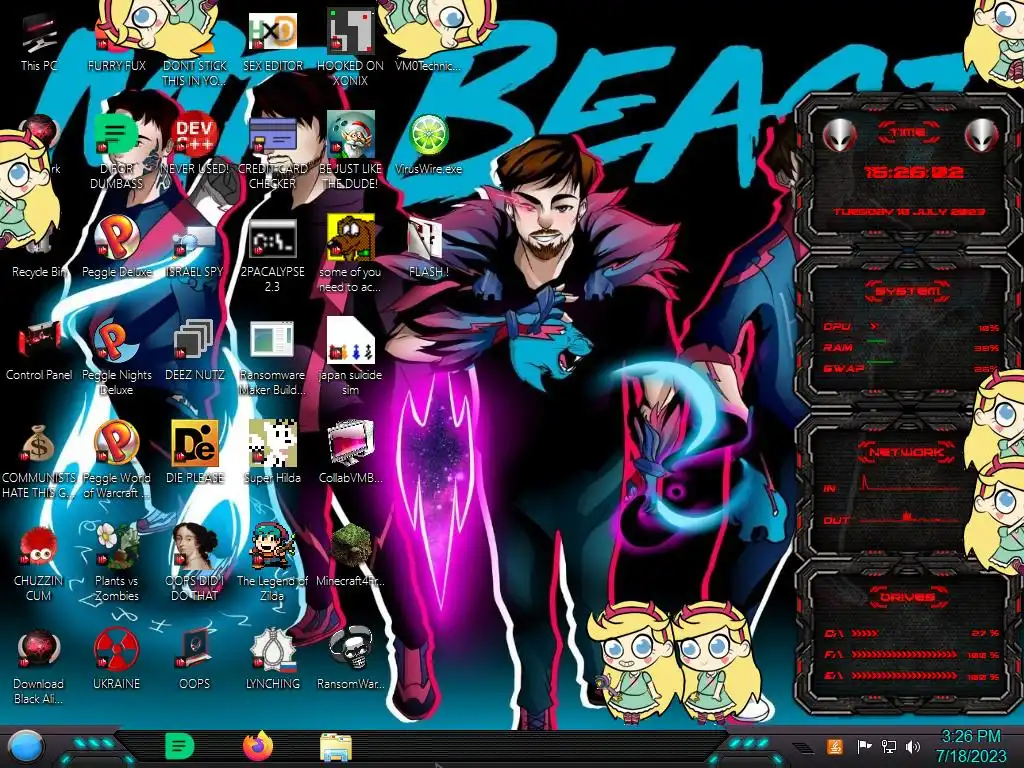The image size is (1024, 768).
Task: Open File Explorer from the taskbar
Action: 336,747
